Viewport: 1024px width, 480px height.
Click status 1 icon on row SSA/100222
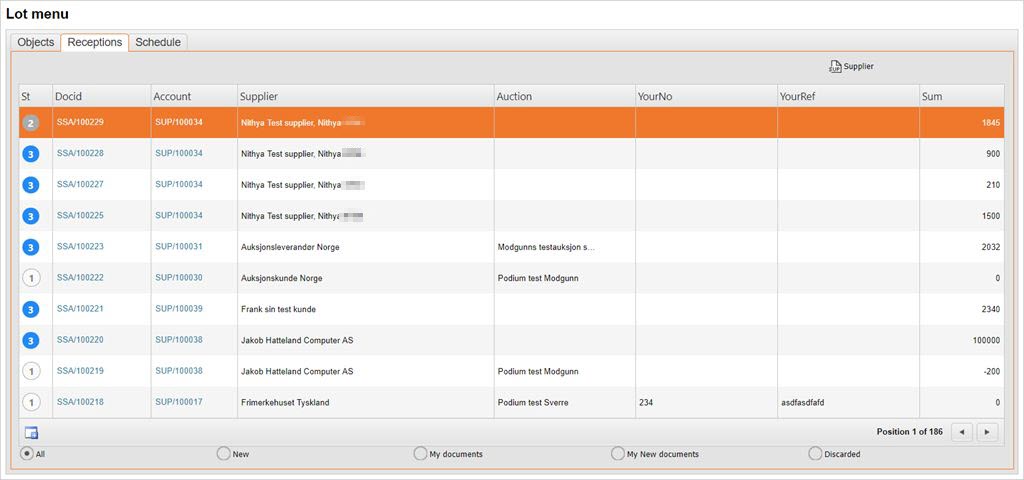(31, 278)
